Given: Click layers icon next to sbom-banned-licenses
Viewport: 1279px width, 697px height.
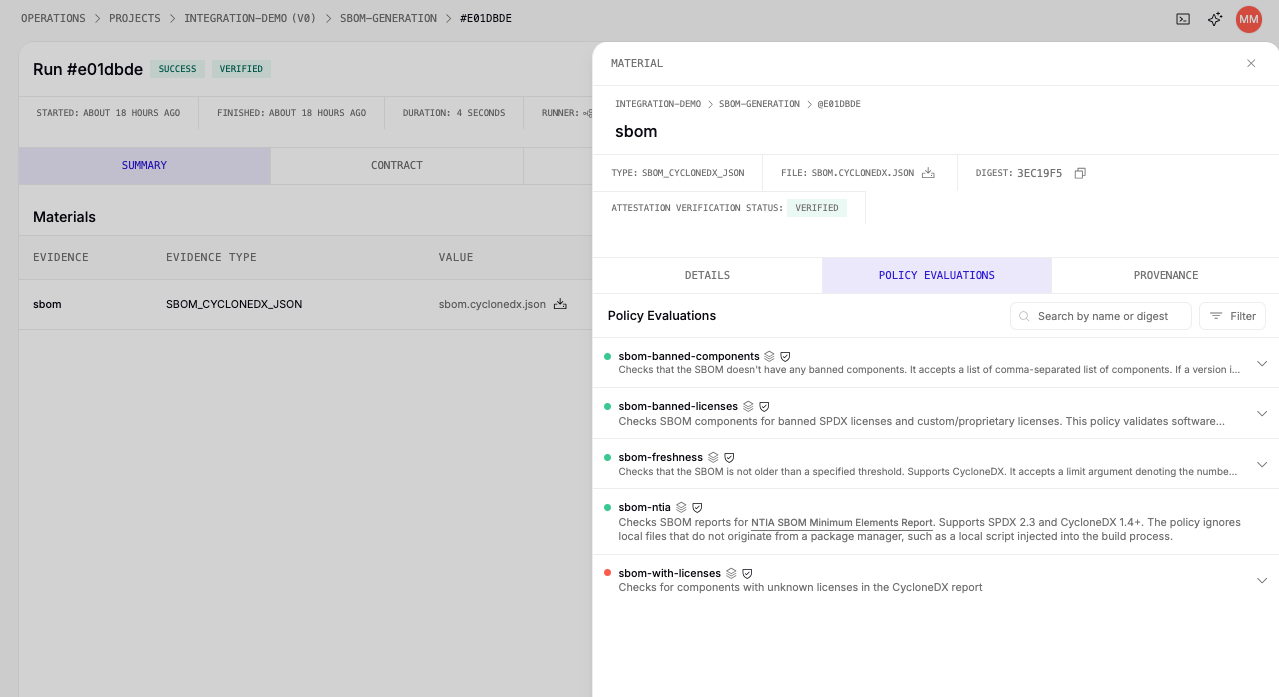Looking at the screenshot, I should pos(748,406).
